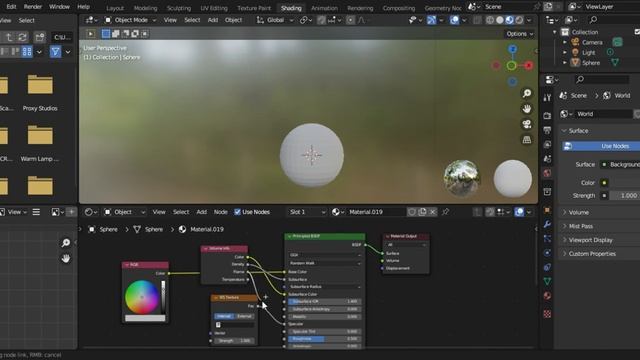This screenshot has width=640, height=360.
Task: Open the Warm Lamp folder
Action: [40, 143]
